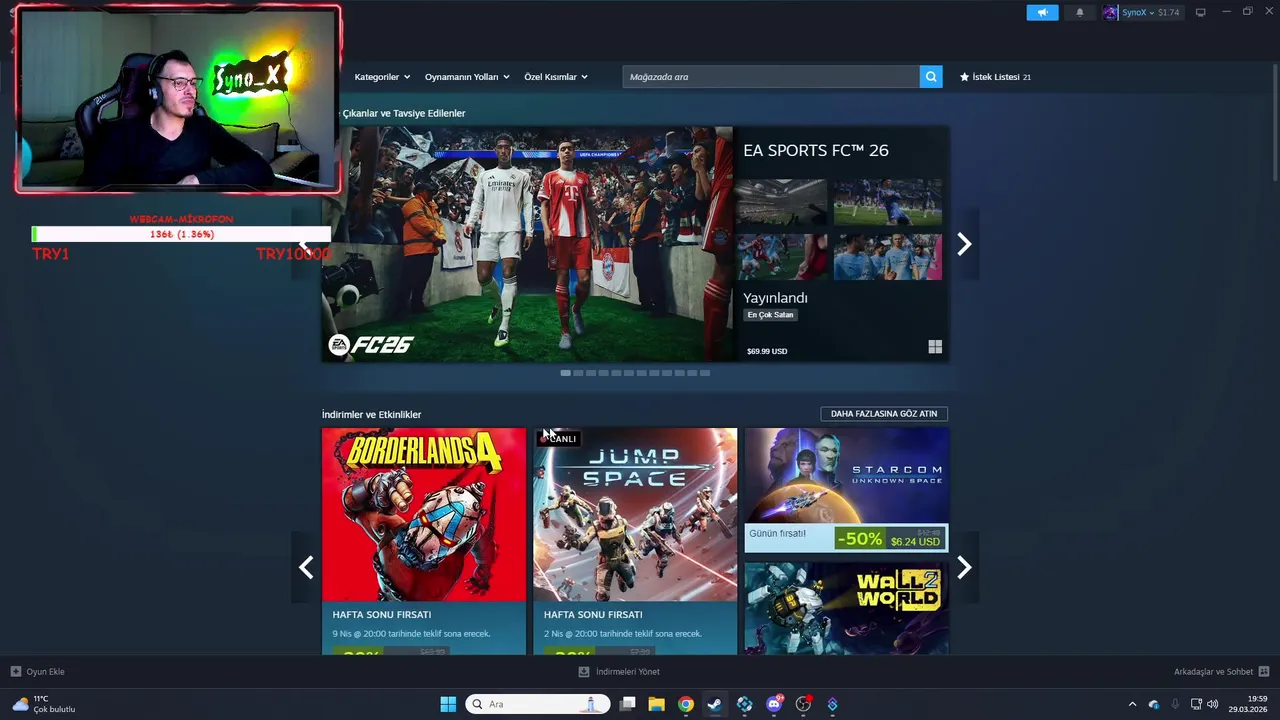
Task: Show hidden system tray icons chevron
Action: click(1132, 704)
